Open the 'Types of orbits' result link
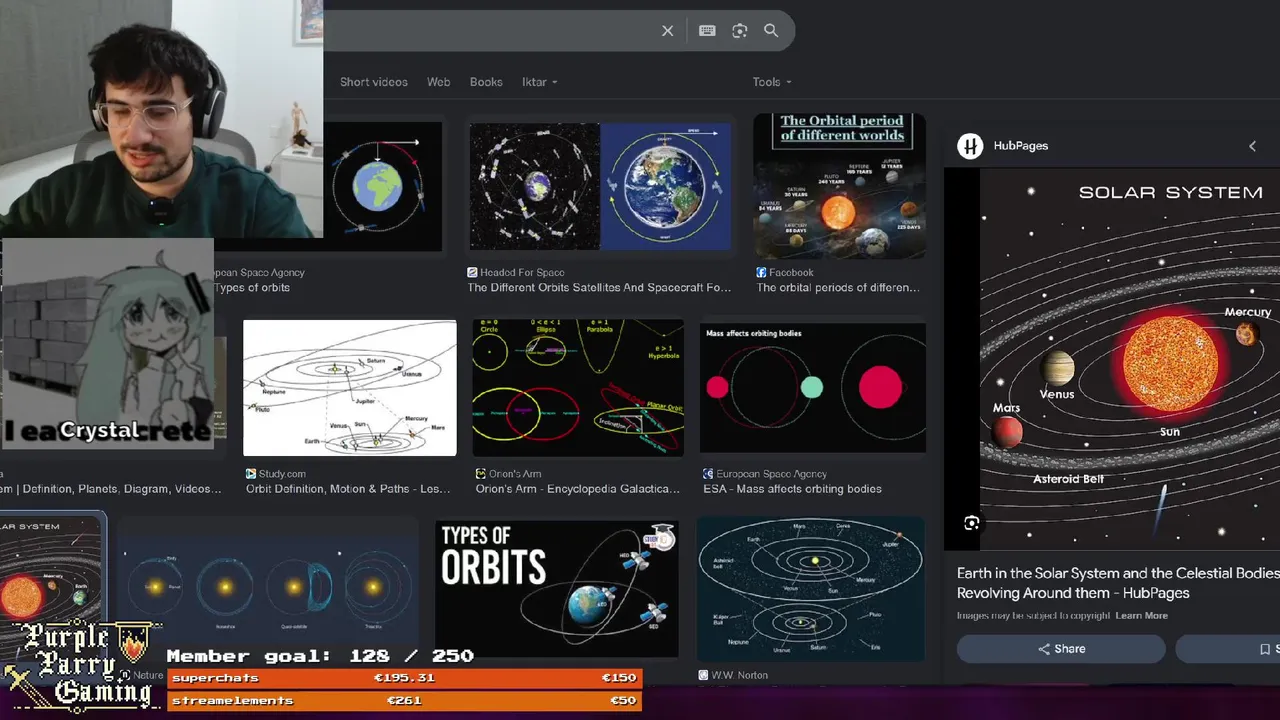Screen dimensions: 1280x720 tap(252, 288)
